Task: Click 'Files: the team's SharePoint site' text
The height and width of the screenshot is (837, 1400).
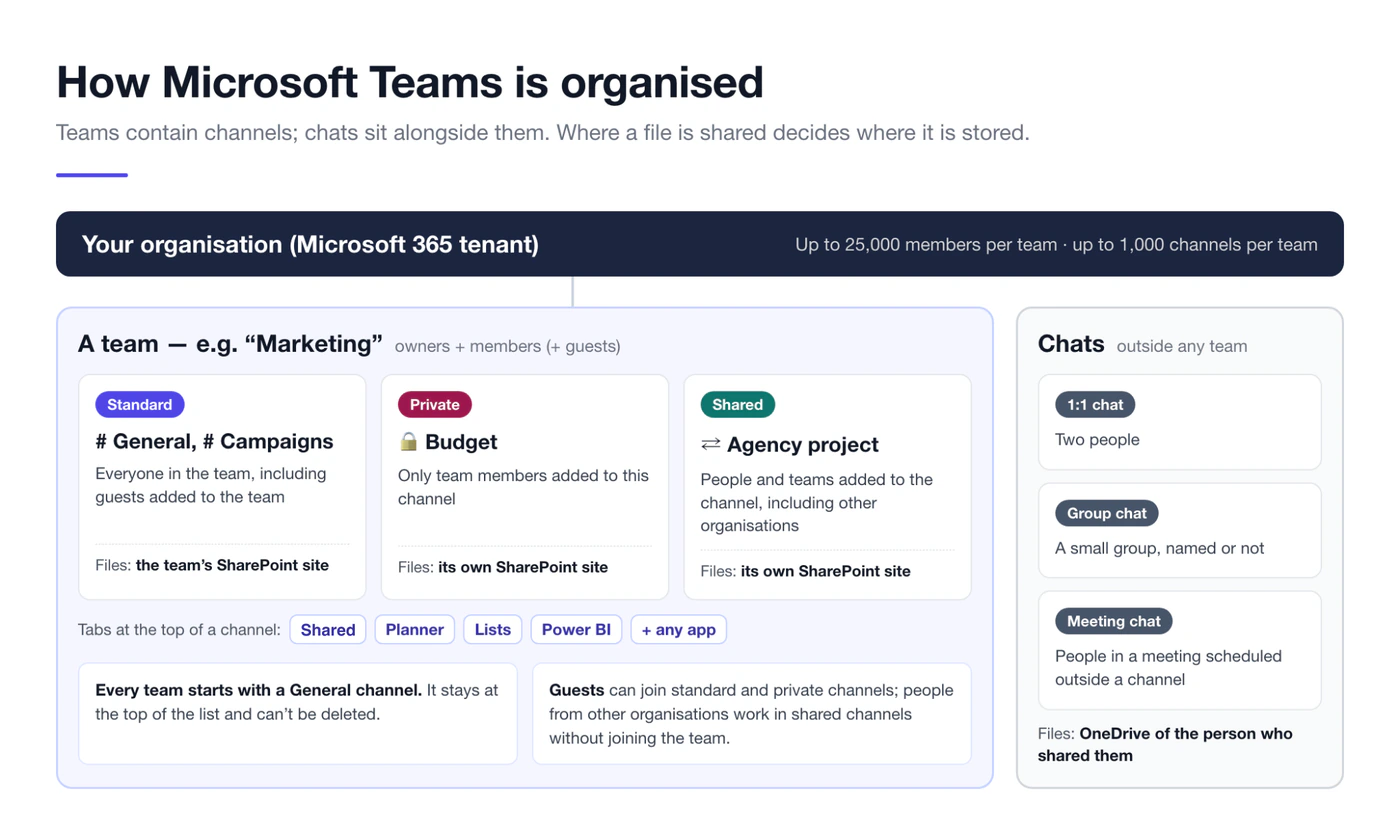Action: pyautogui.click(x=212, y=565)
